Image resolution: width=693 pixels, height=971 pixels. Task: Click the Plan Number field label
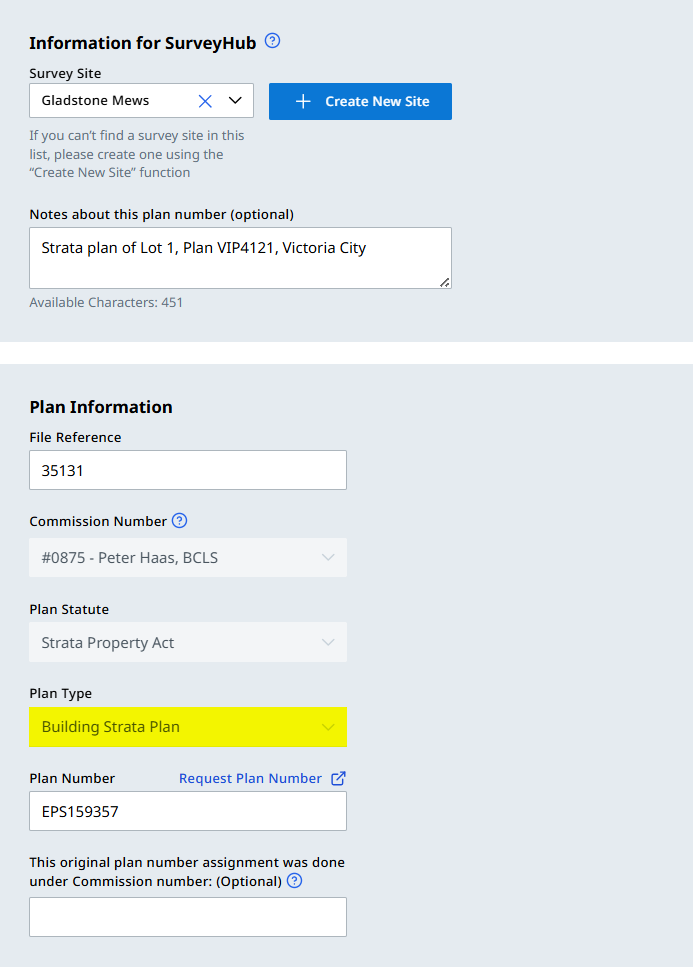point(72,778)
